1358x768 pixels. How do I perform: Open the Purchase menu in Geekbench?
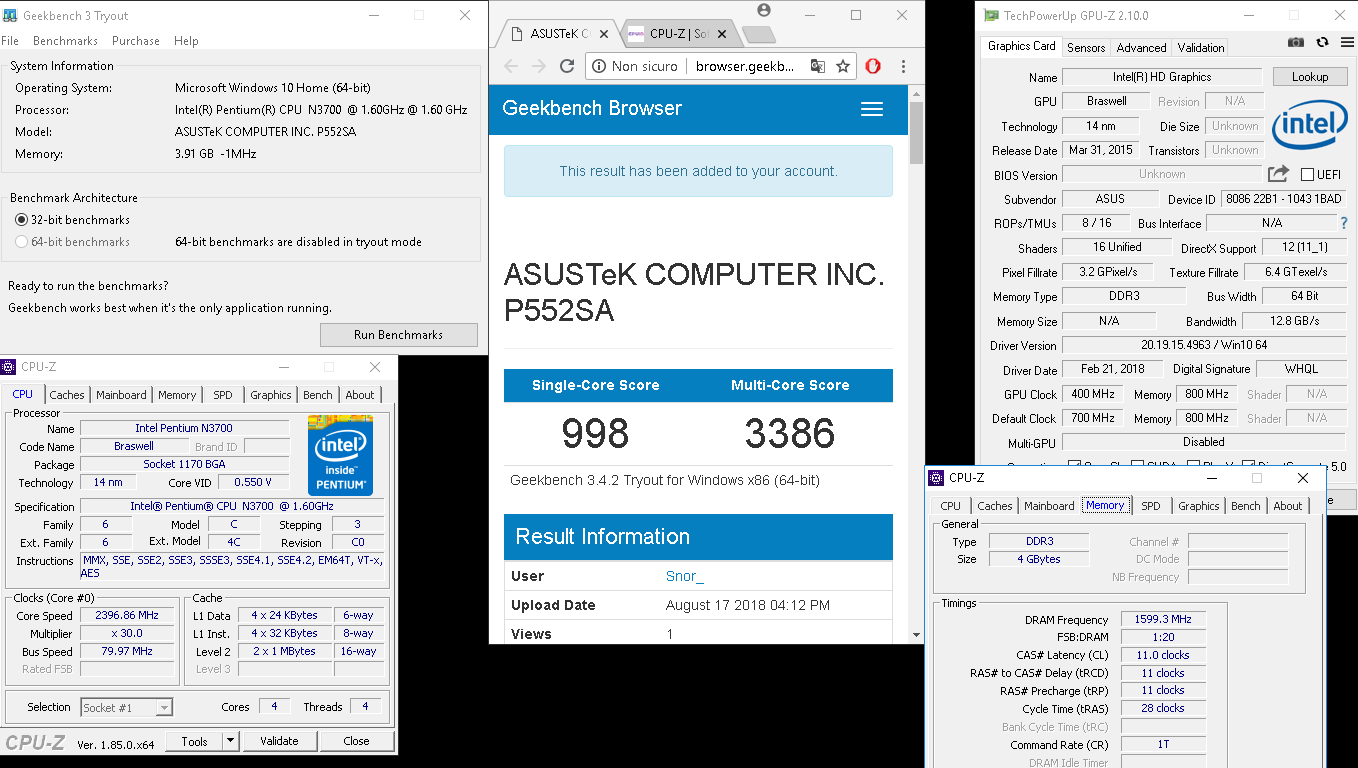tap(136, 41)
